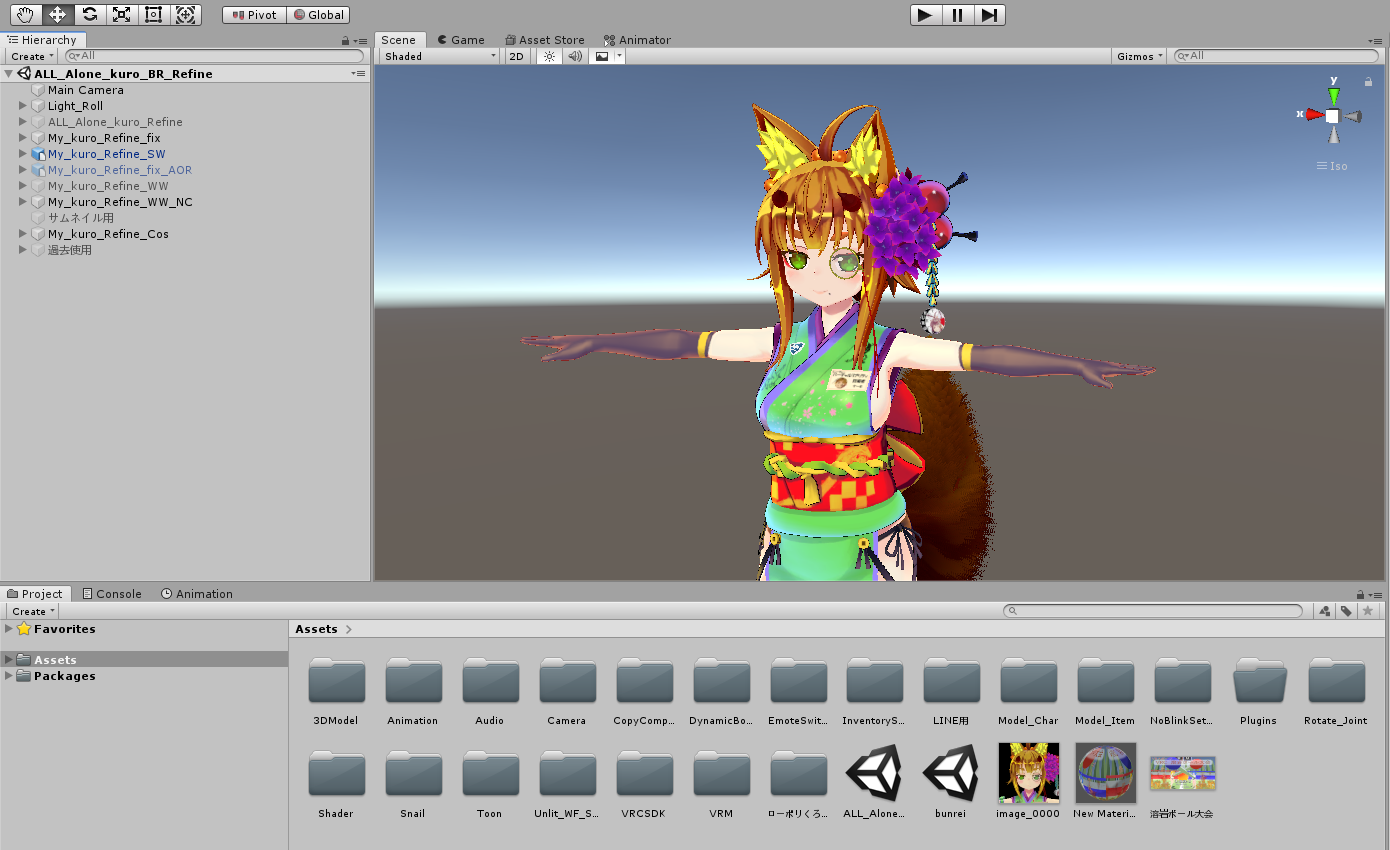Open the Shaded draw mode dropdown
1390x850 pixels.
440,57
